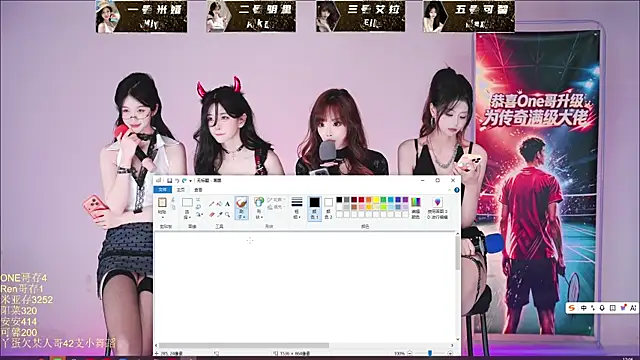
Task: Click the Undo arrow in title bar
Action: point(177,180)
